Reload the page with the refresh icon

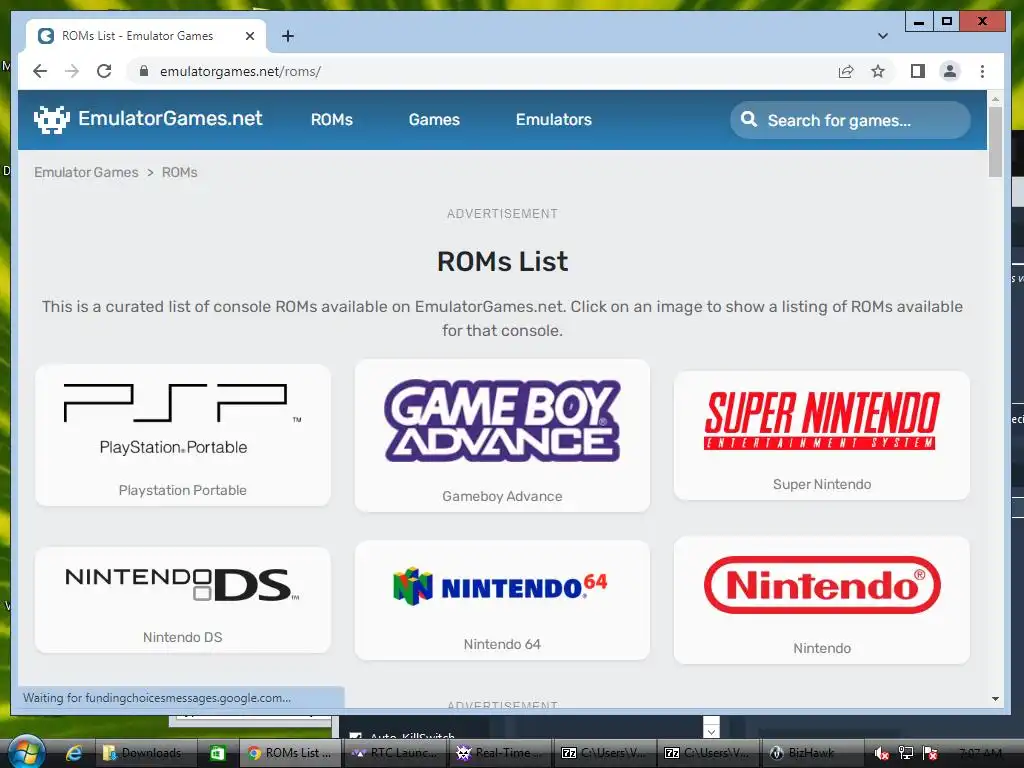click(104, 71)
